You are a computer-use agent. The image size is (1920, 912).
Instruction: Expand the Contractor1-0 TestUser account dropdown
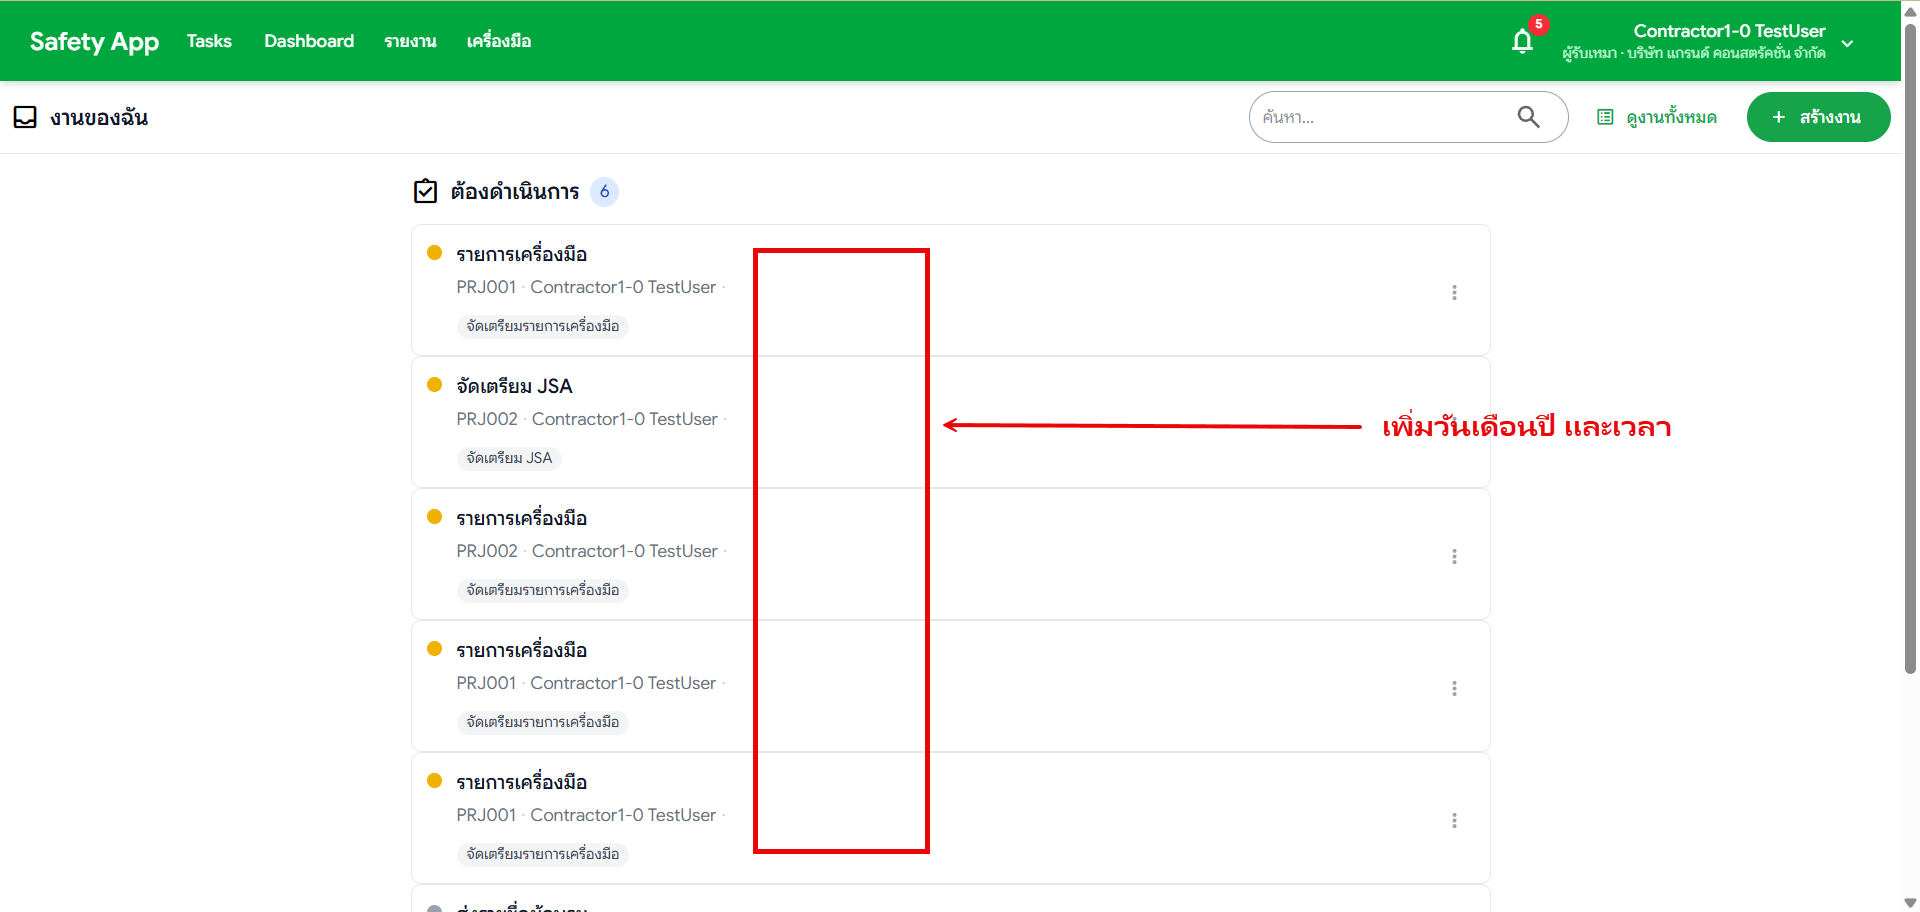click(1848, 43)
